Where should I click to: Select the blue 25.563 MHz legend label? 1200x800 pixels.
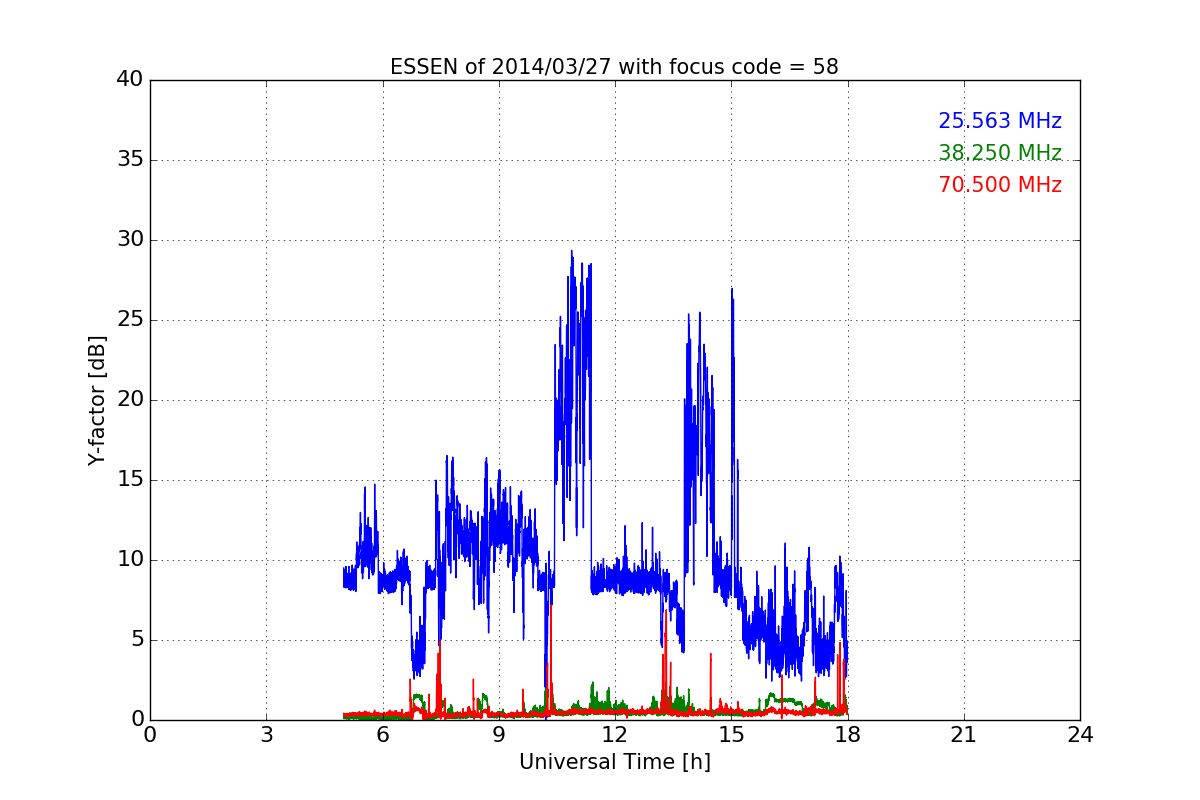tap(1000, 121)
